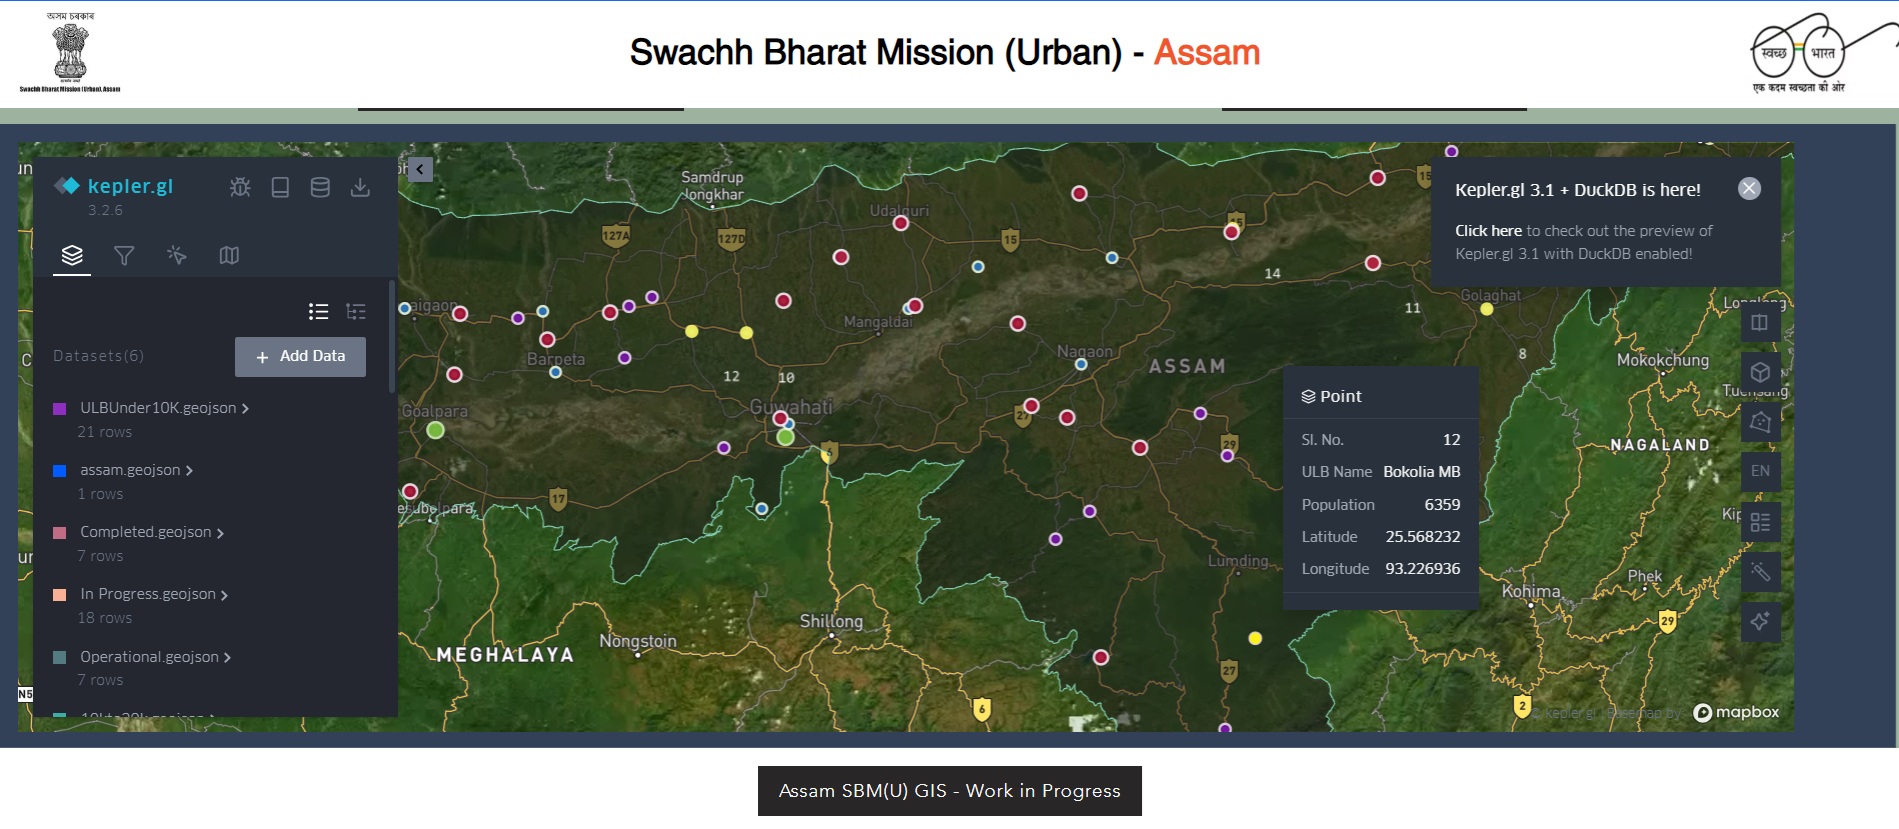
Task: Select the list view layer order
Action: point(319,312)
